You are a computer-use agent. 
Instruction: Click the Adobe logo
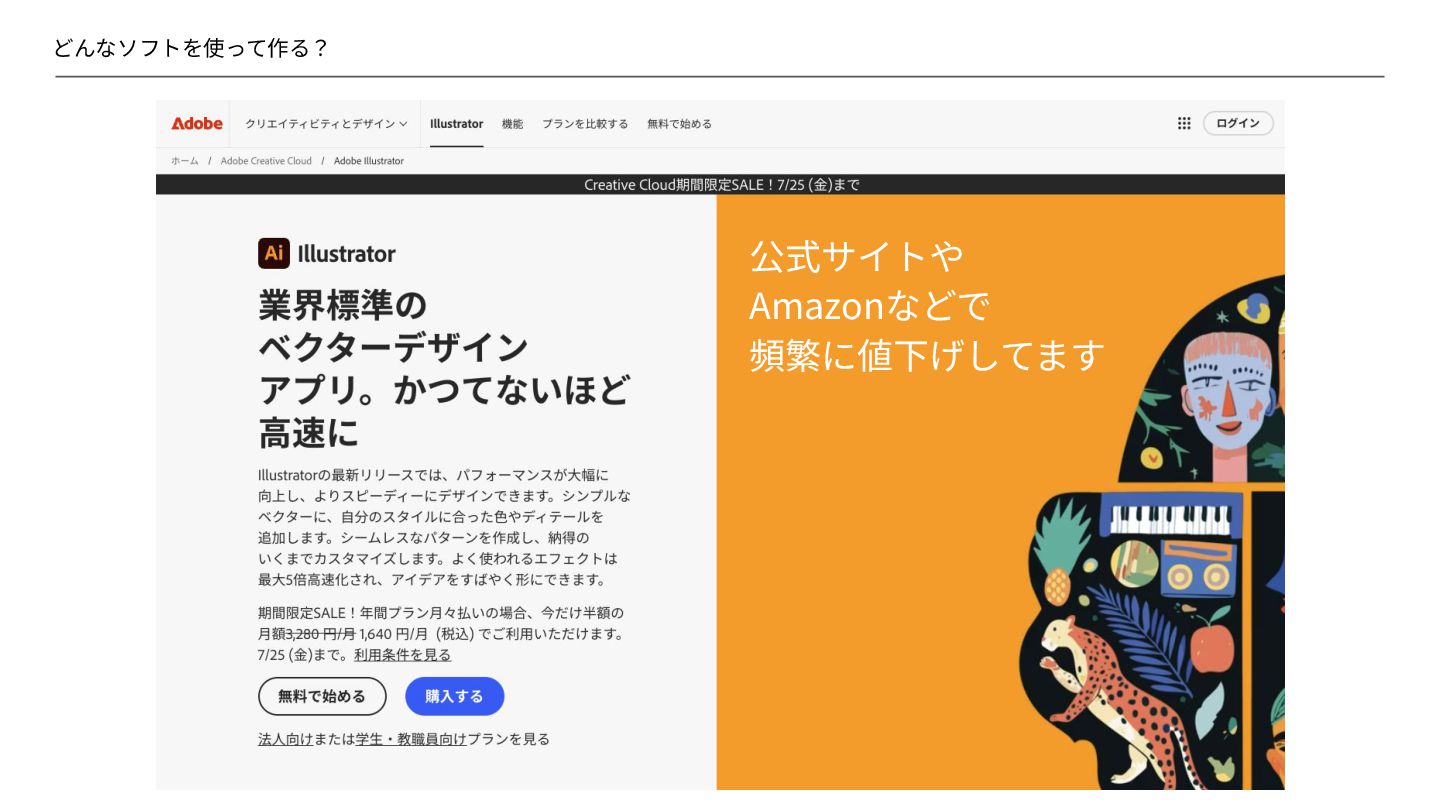tap(197, 123)
